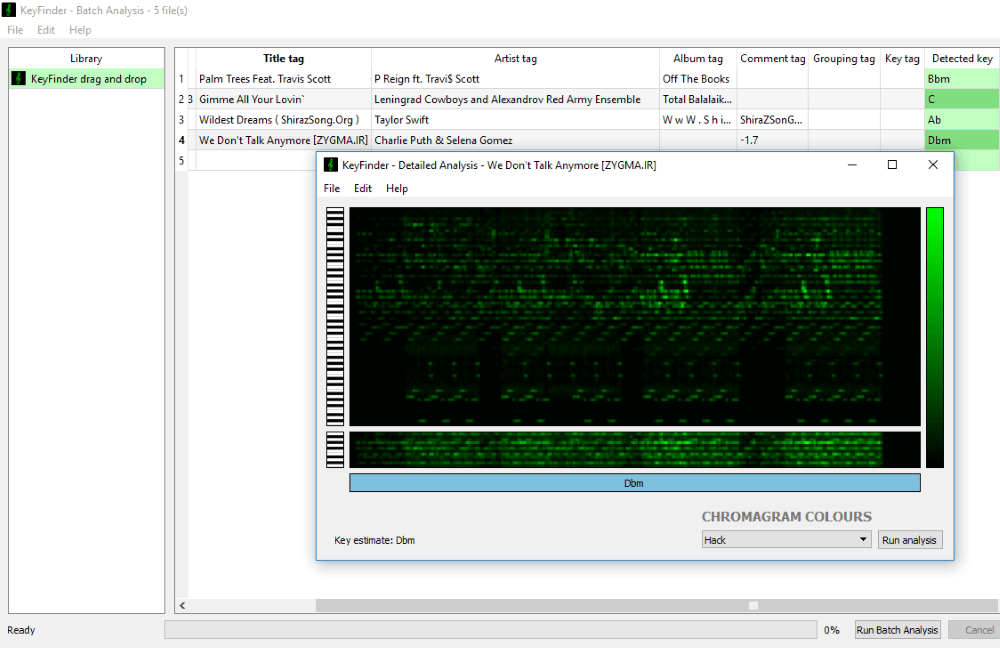The height and width of the screenshot is (648, 1000).
Task: Click the large chromagram spectrum display
Action: click(x=635, y=316)
